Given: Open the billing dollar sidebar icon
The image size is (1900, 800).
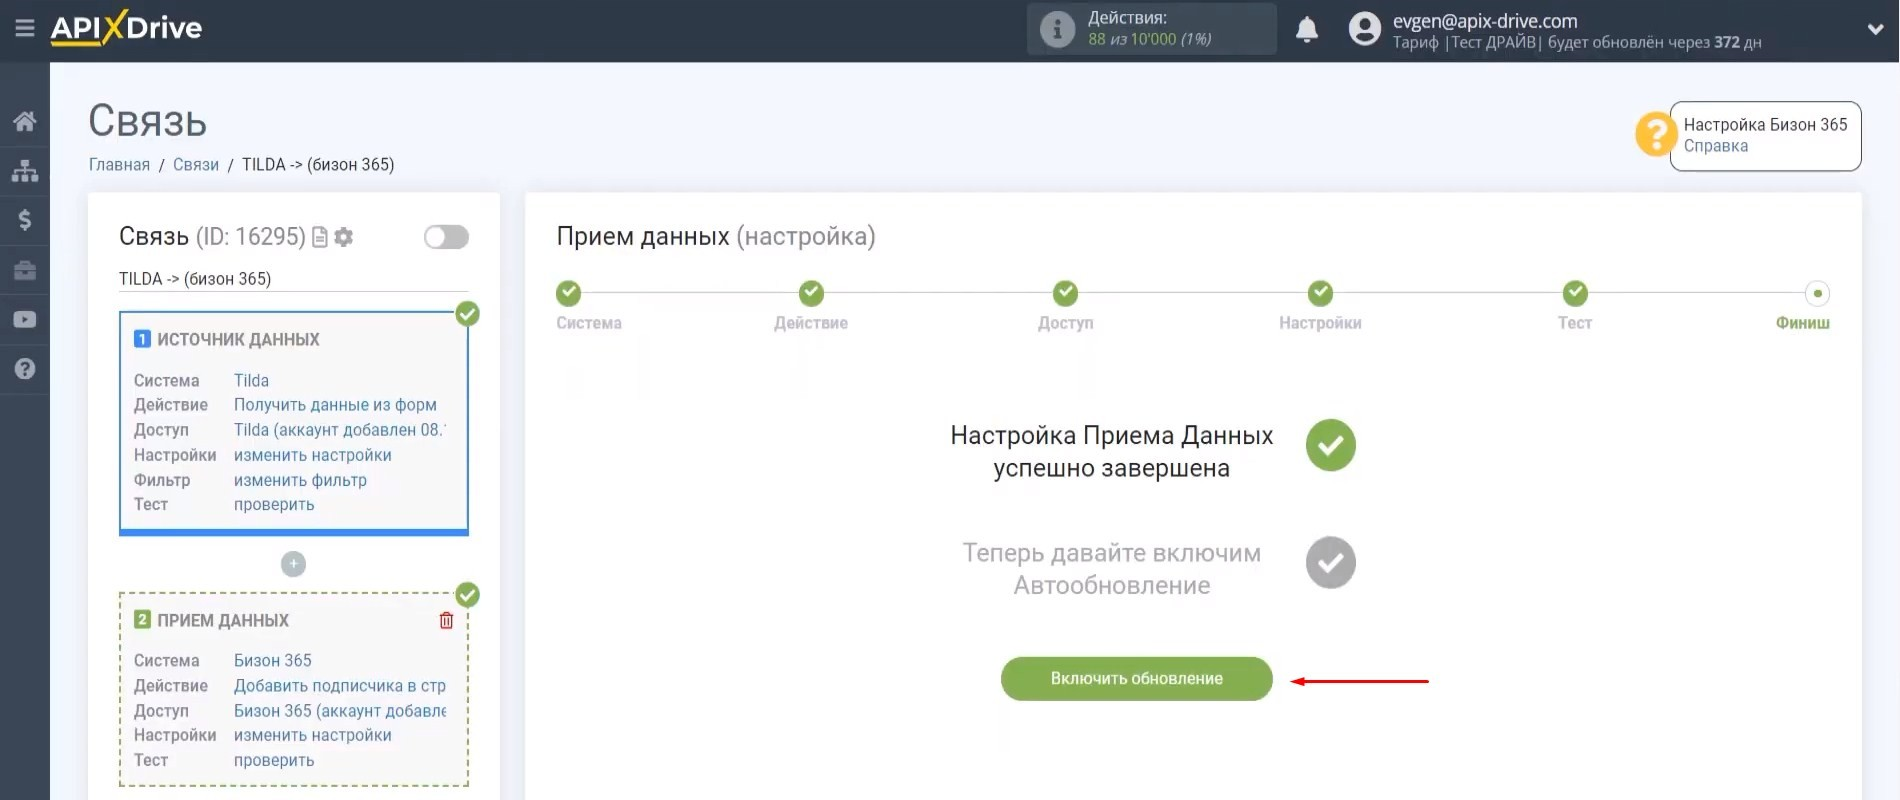Looking at the screenshot, I should [x=25, y=220].
